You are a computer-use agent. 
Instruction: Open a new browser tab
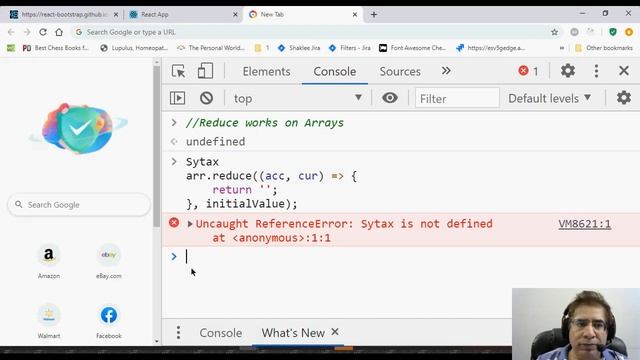(373, 14)
